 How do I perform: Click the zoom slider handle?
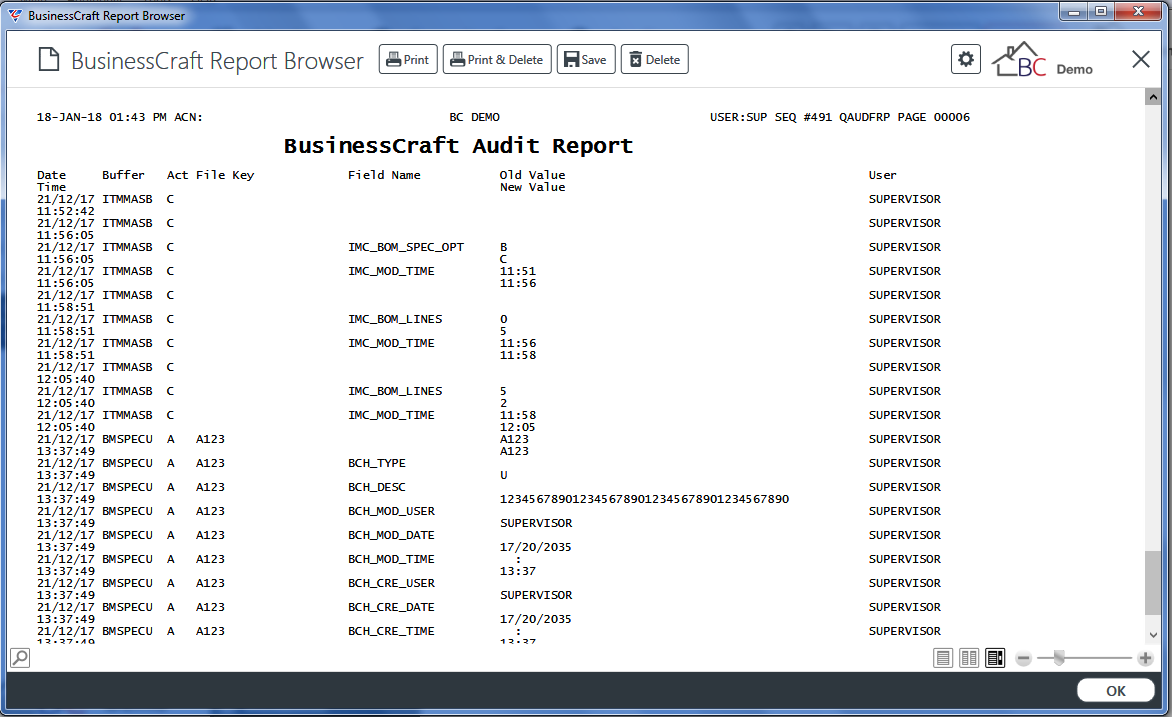(1059, 658)
